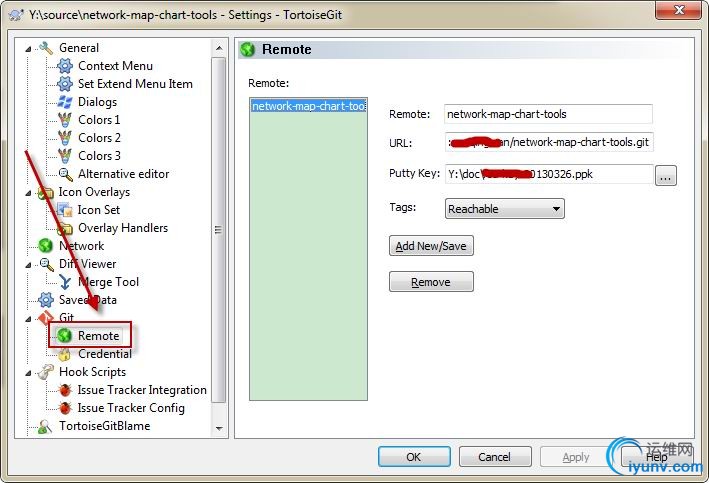709x483 pixels.
Task: Click the Putty Key path field
Action: 549,174
